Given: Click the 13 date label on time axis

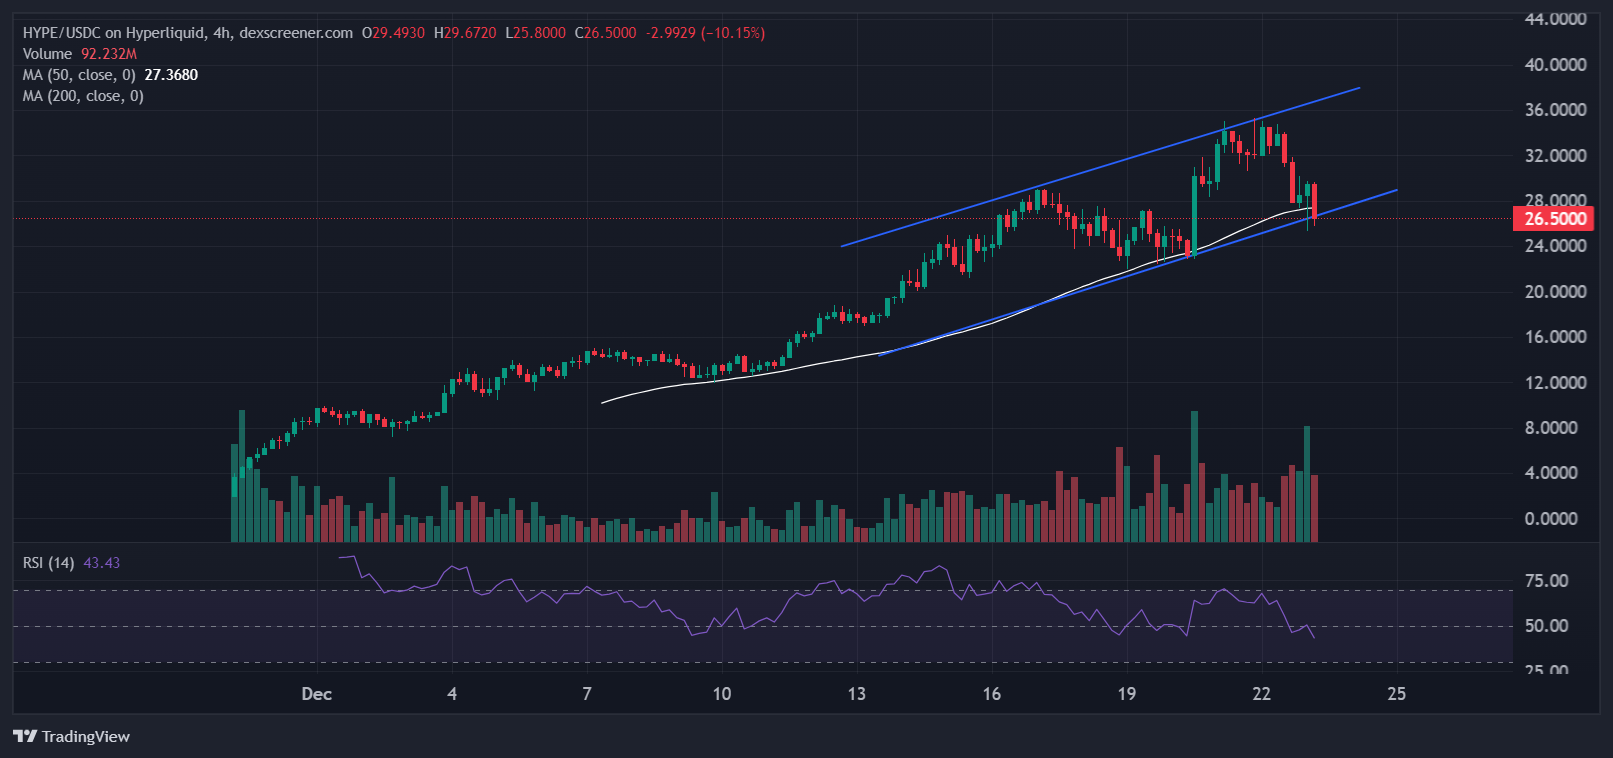Looking at the screenshot, I should (x=857, y=694).
